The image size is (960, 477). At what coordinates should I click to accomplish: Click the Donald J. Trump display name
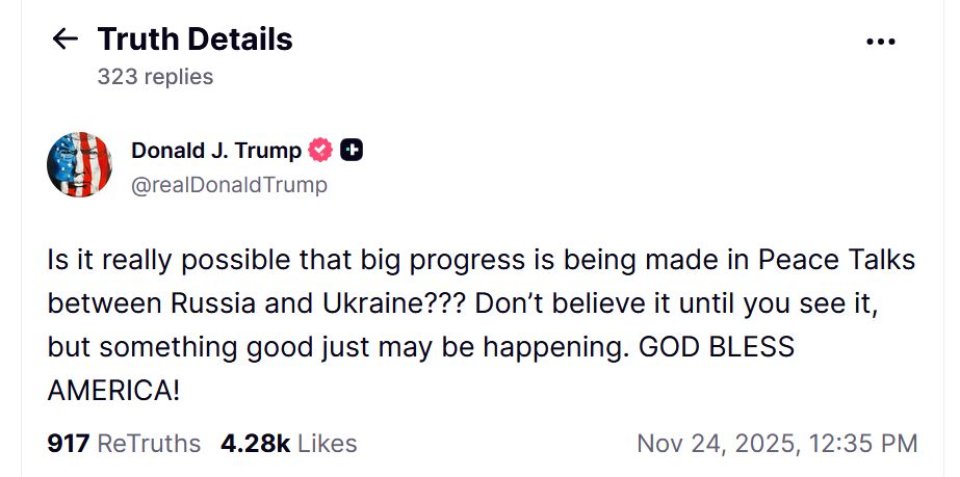coord(216,151)
